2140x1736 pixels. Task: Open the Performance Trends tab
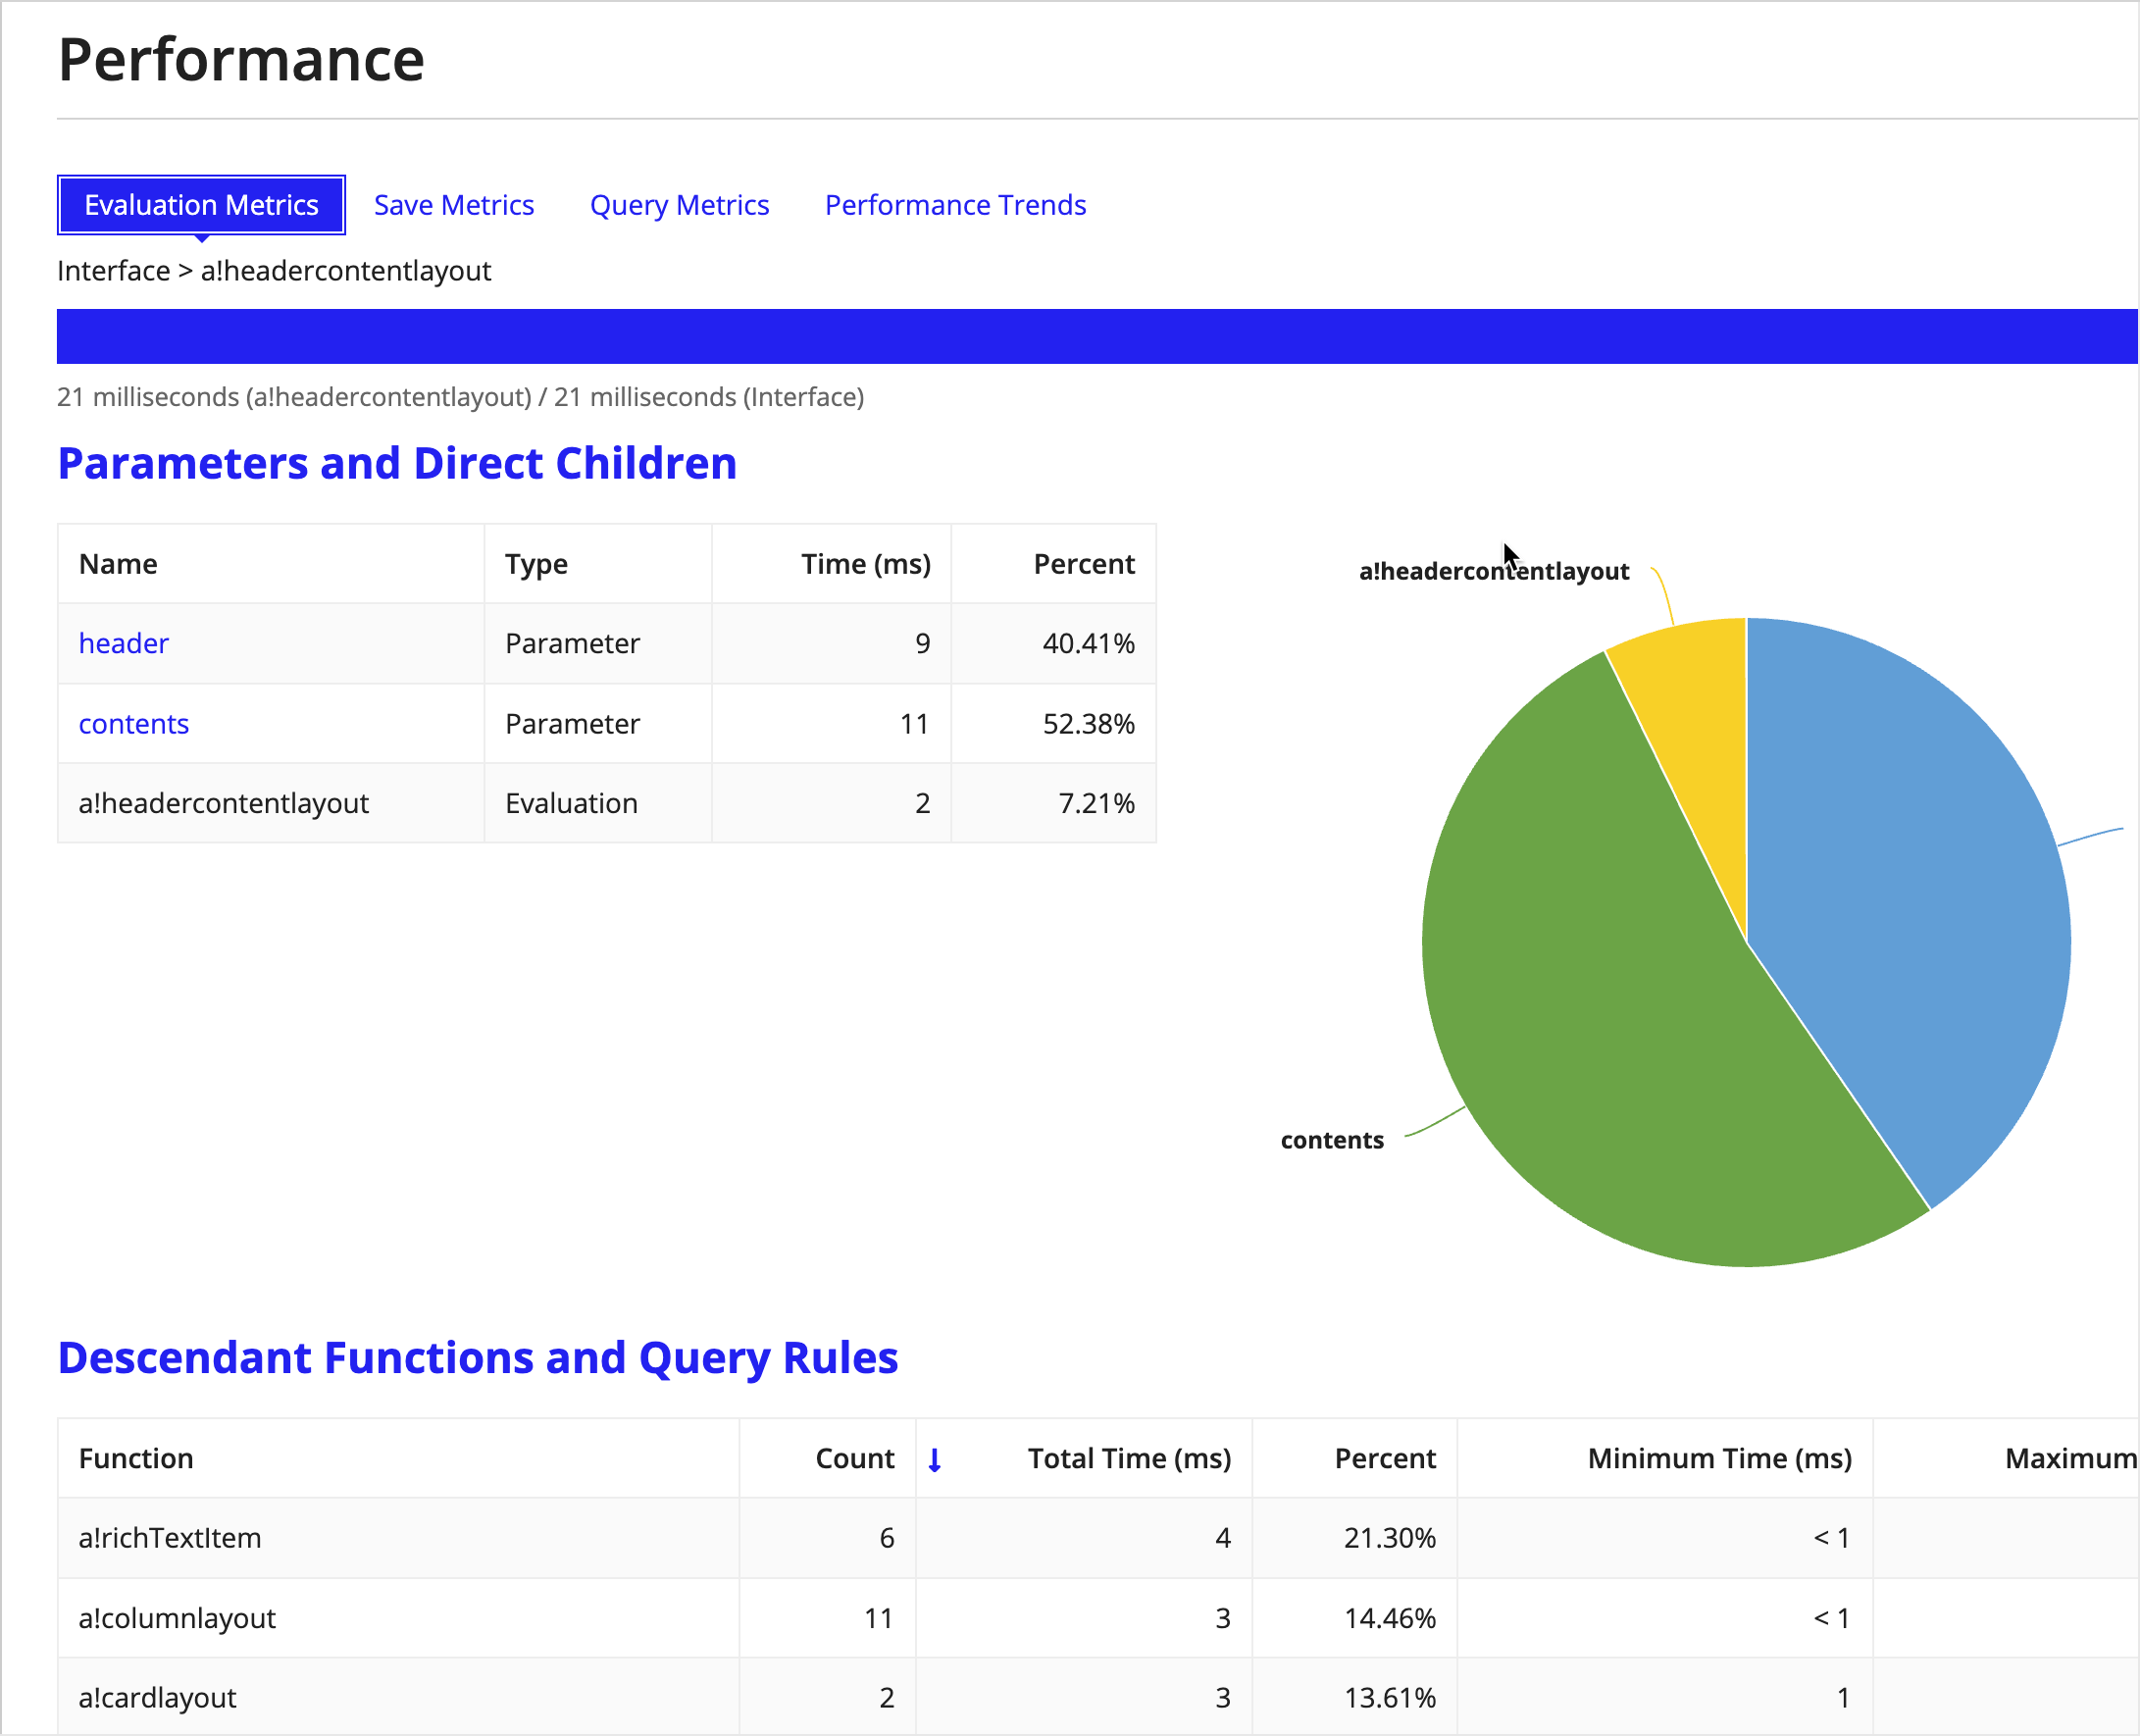[955, 205]
